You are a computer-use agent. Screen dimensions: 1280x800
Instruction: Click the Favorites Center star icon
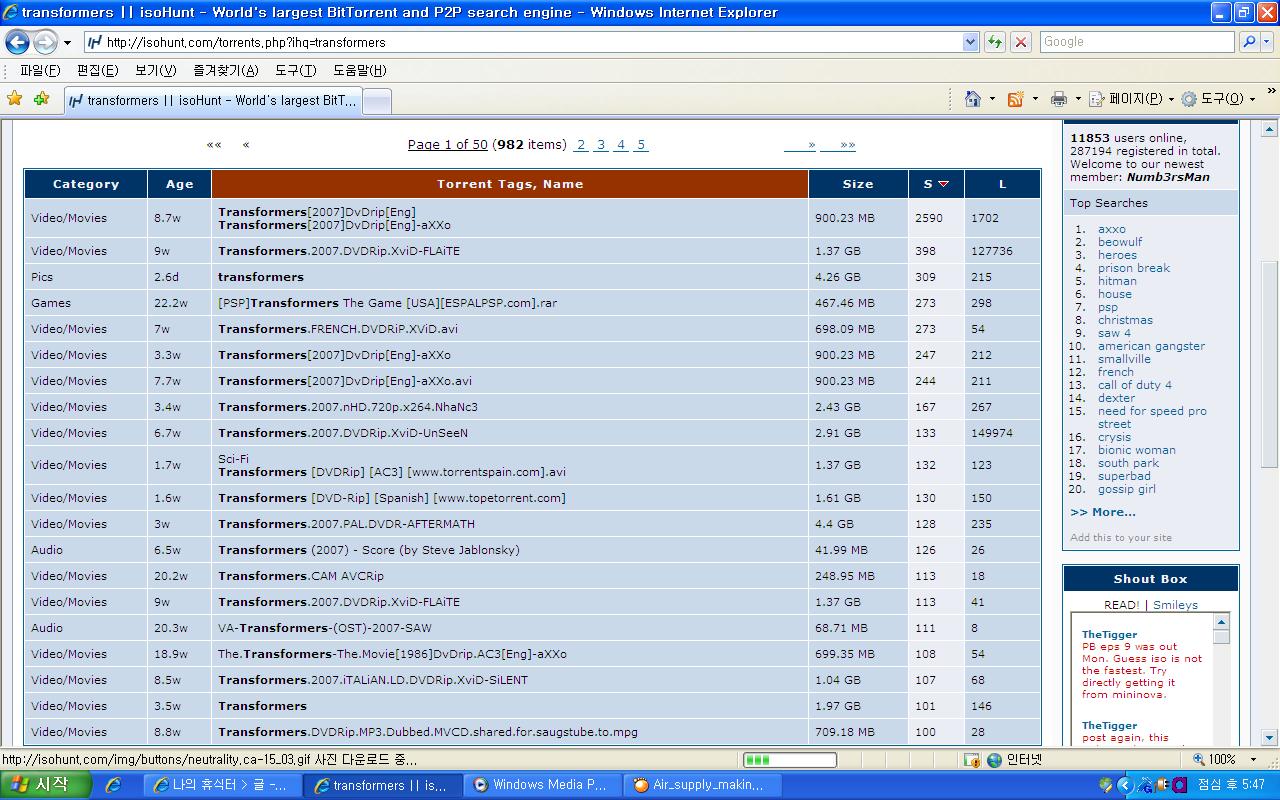(x=14, y=99)
